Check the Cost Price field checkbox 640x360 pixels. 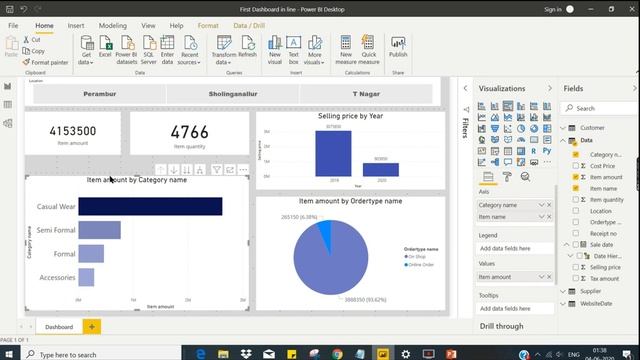(576, 166)
